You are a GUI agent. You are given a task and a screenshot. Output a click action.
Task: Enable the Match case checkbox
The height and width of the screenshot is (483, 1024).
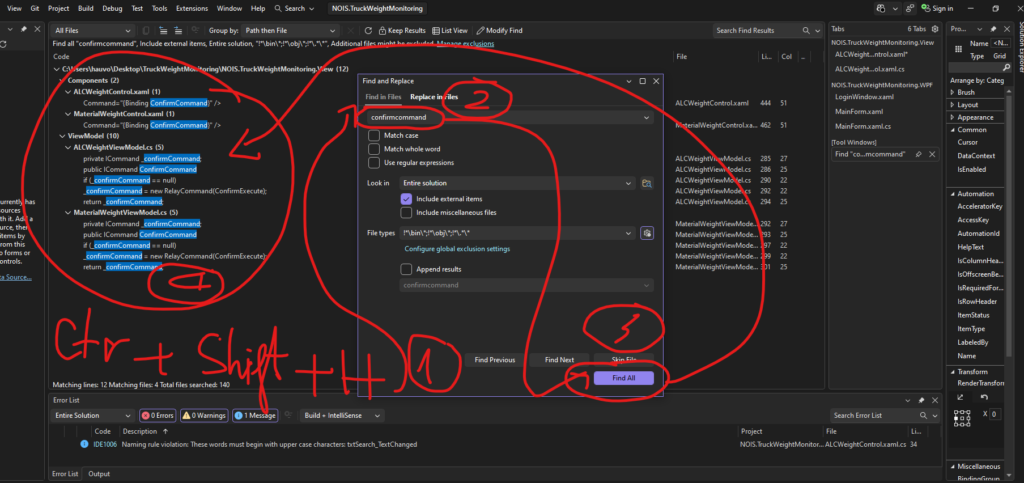(374, 135)
